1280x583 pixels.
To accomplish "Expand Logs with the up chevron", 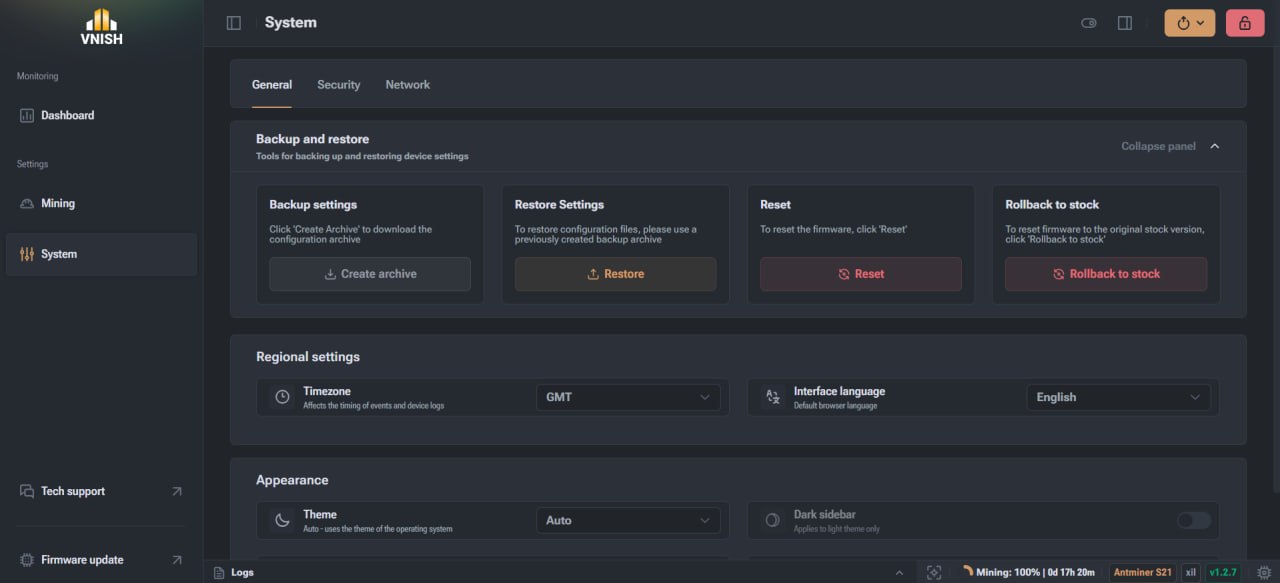I will (x=899, y=573).
